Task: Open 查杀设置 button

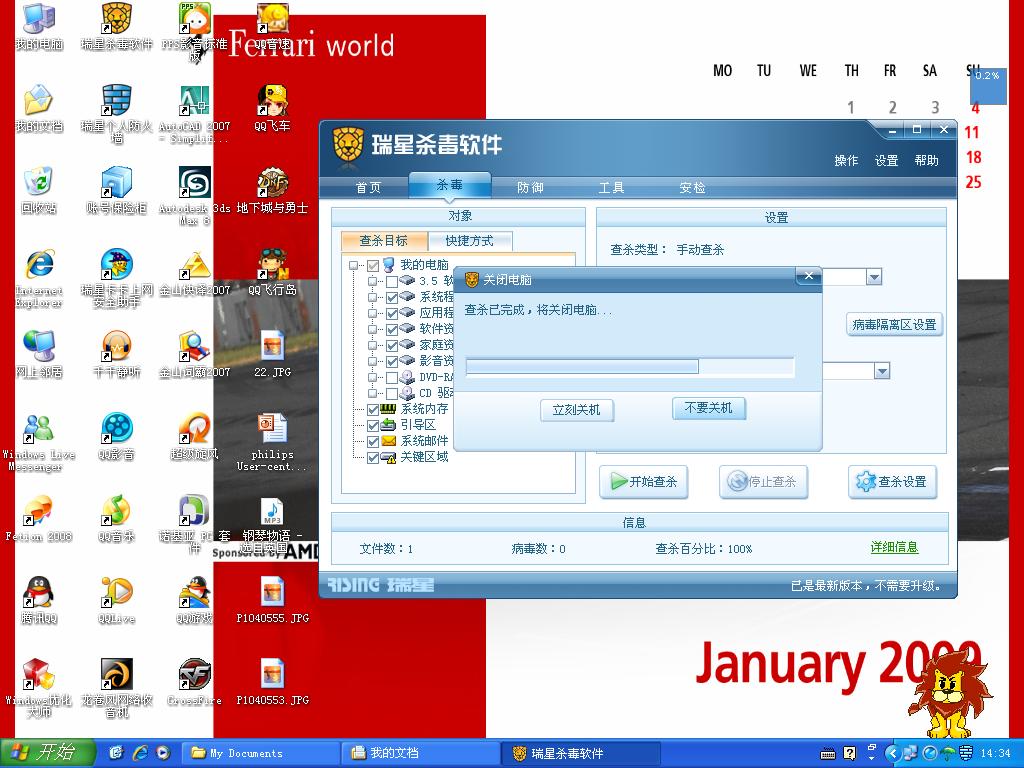Action: (x=892, y=482)
